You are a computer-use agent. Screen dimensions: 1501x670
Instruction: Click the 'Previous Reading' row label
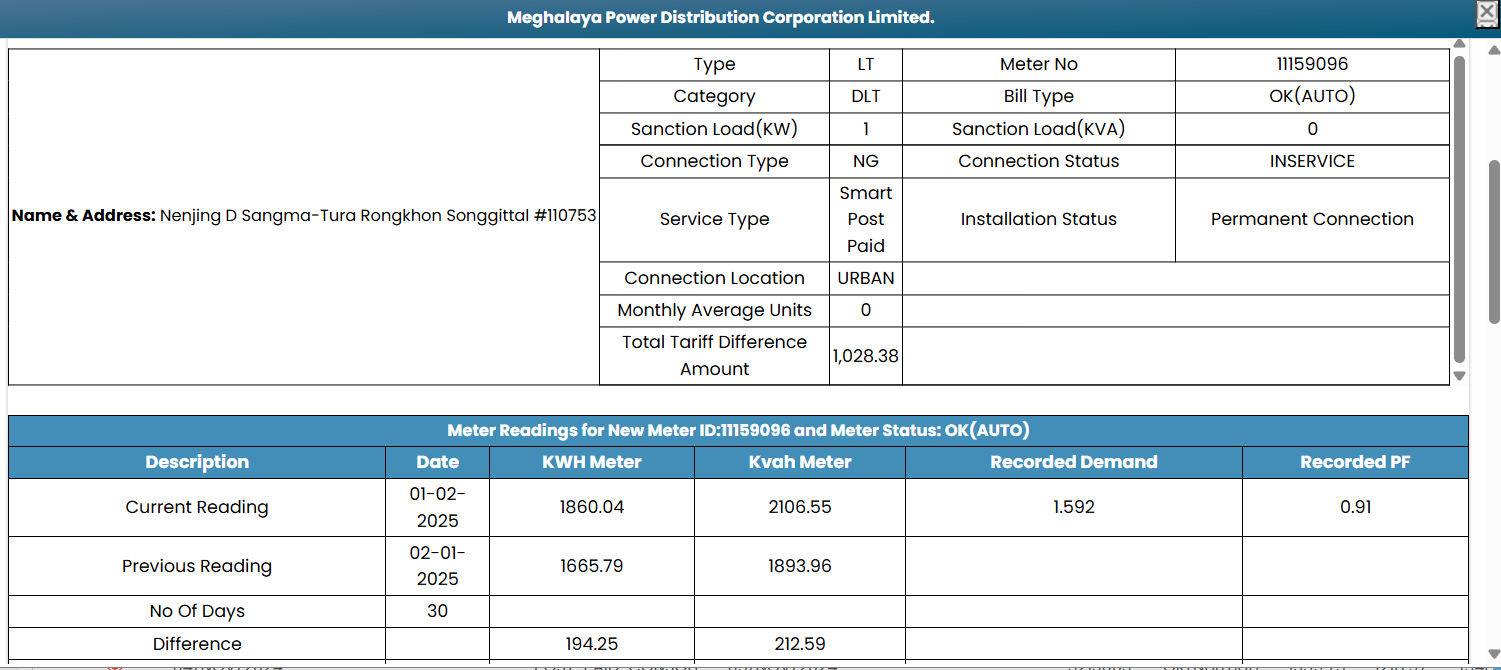[197, 567]
